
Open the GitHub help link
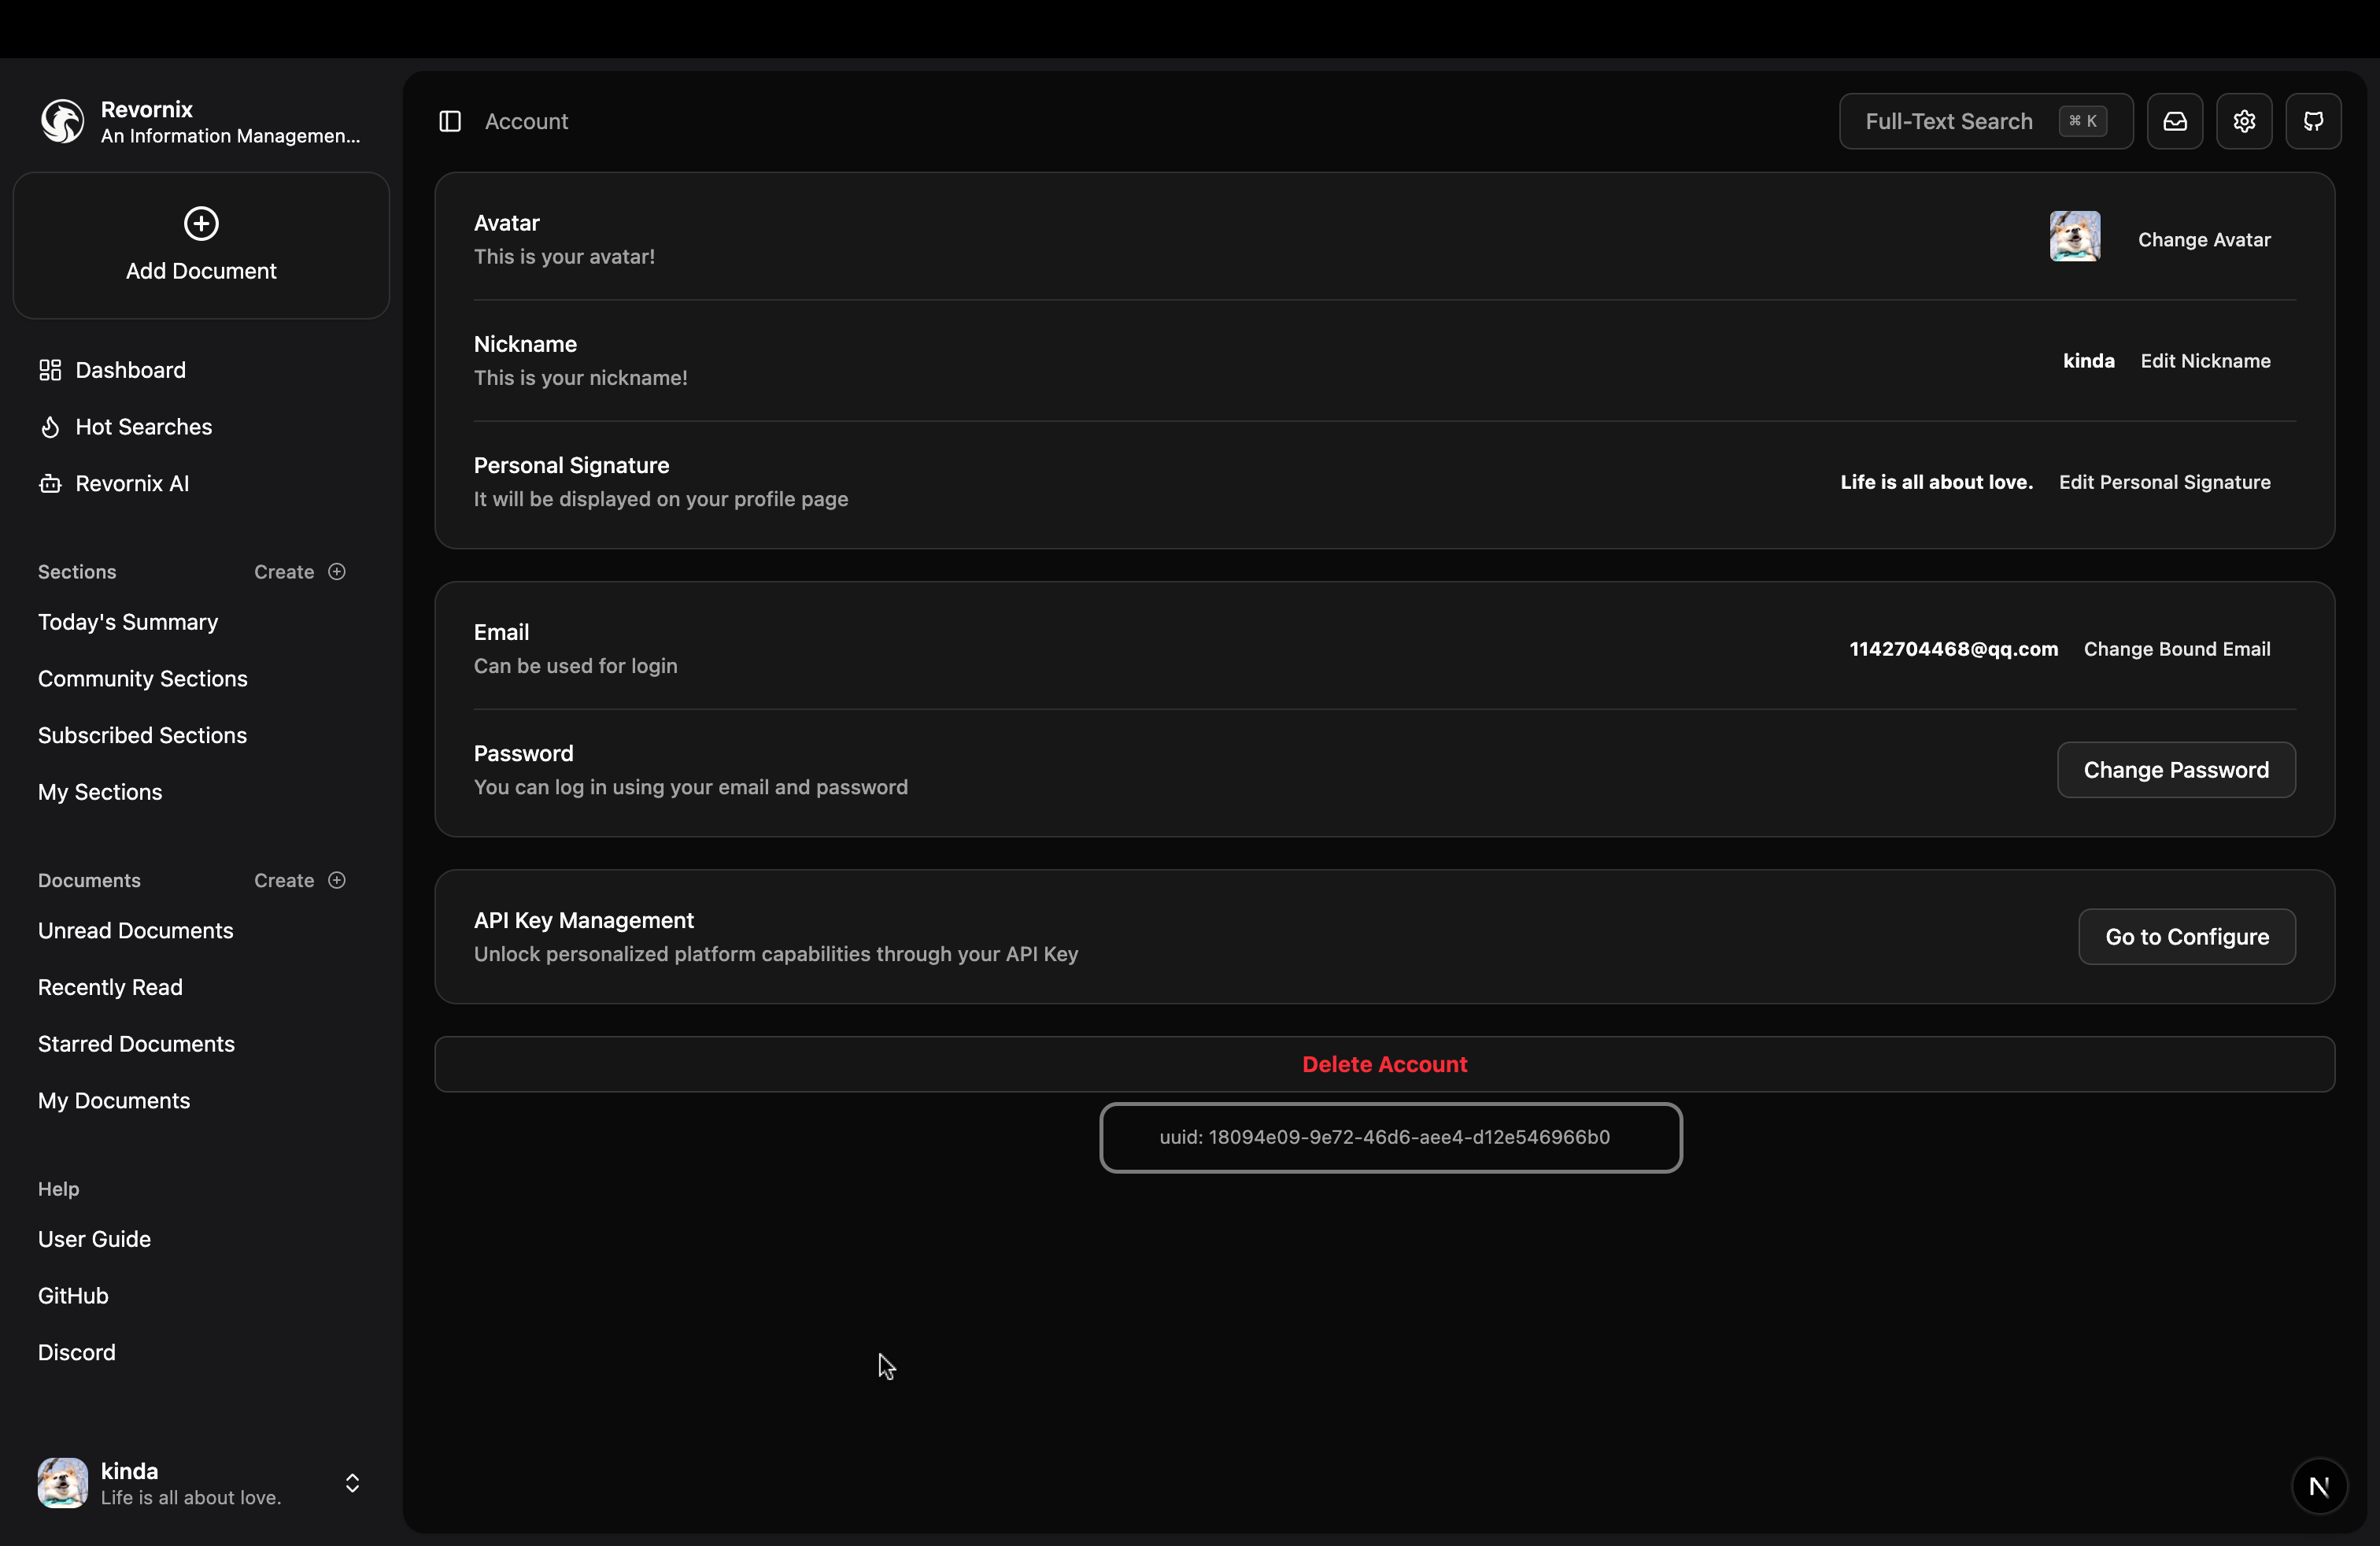(x=73, y=1296)
